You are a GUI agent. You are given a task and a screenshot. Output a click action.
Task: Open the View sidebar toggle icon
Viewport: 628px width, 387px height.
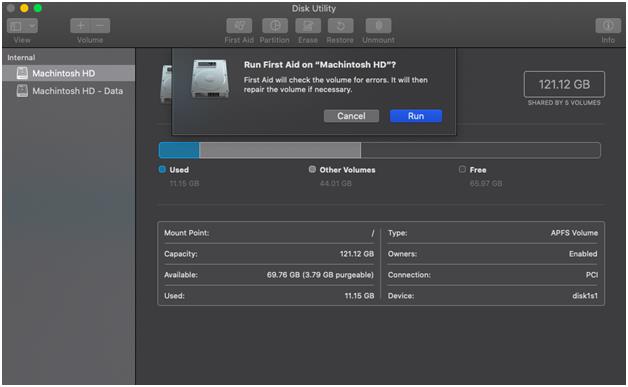coord(15,26)
